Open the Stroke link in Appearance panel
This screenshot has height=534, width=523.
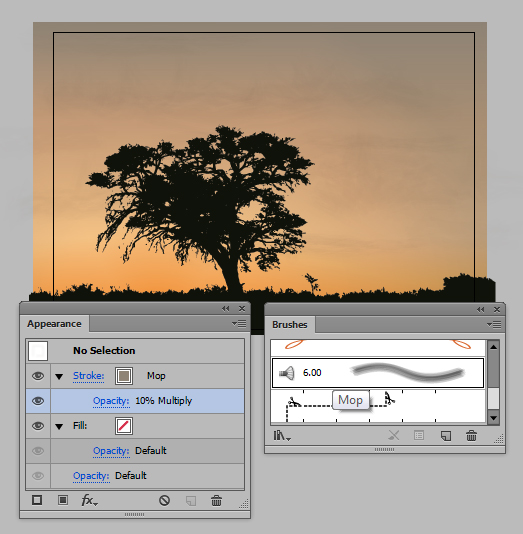89,376
